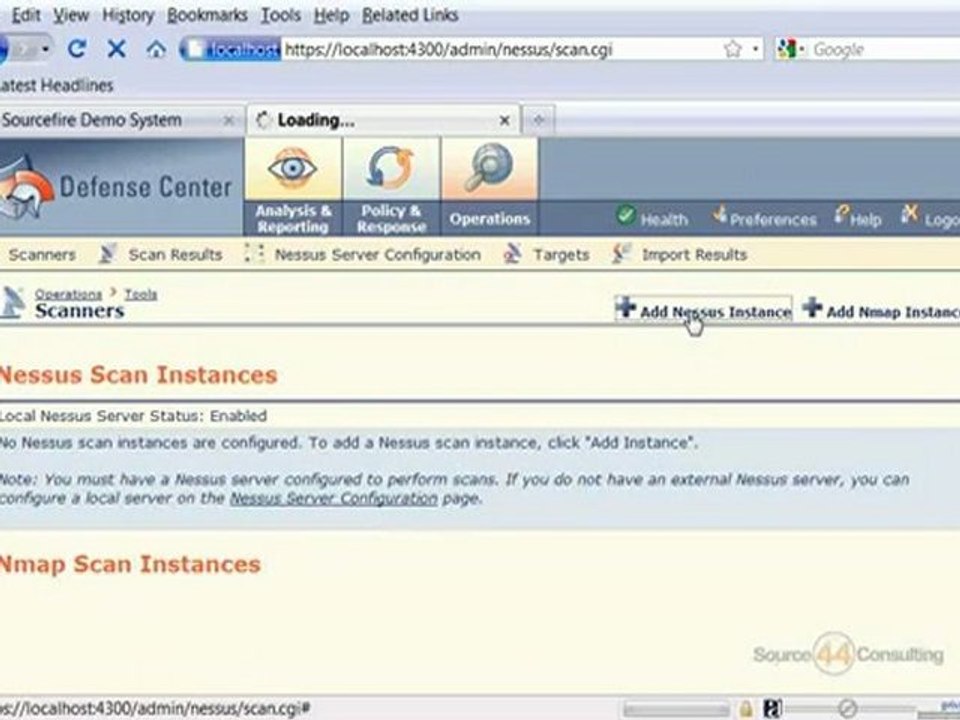Click the padlock security icon in status bar
The height and width of the screenshot is (720, 960).
745,709
